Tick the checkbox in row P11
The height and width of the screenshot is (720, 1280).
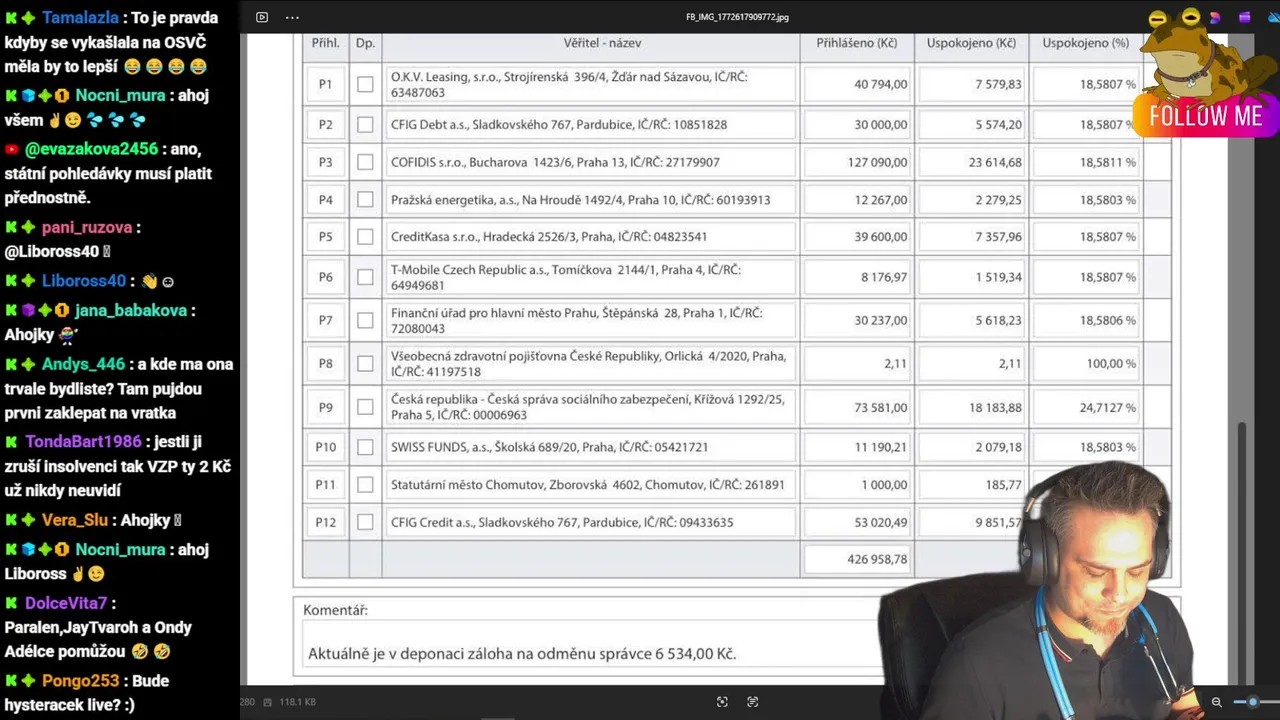pyautogui.click(x=365, y=484)
